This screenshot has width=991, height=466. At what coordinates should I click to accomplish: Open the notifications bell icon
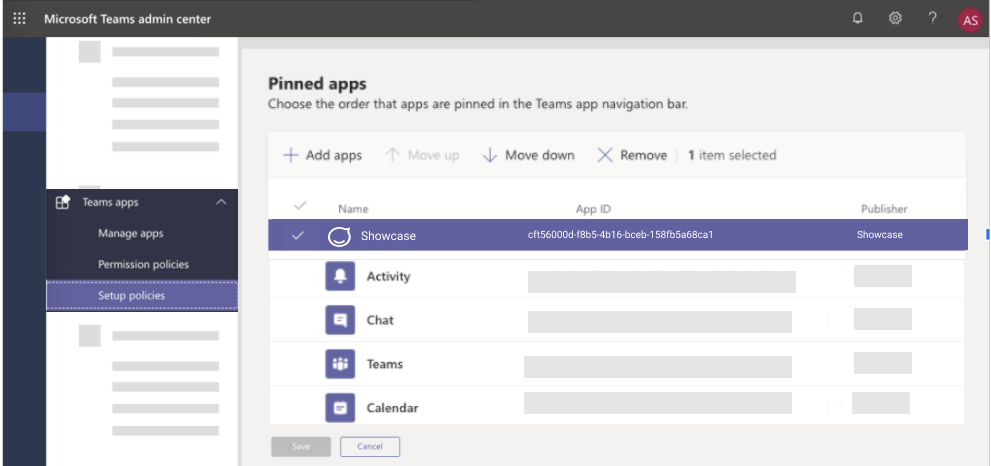tap(858, 18)
